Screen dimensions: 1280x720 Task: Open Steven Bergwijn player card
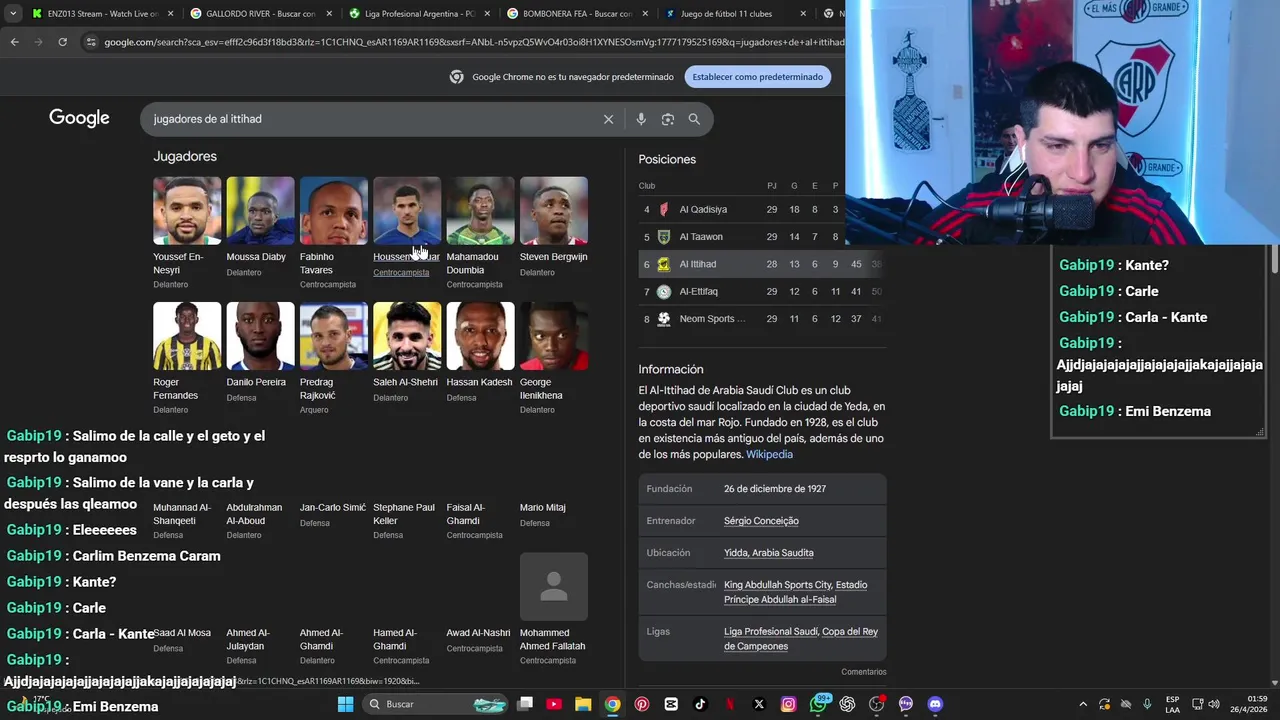point(554,227)
